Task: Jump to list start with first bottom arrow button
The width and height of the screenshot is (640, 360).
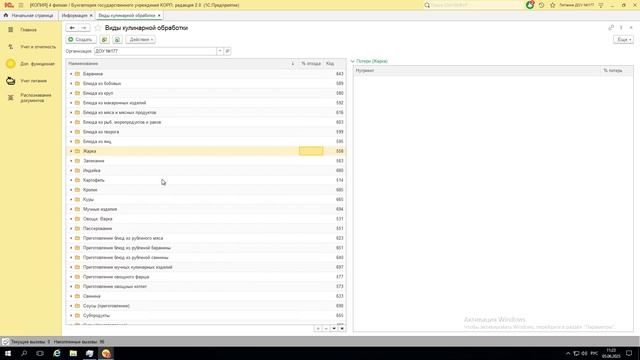Action: tap(318, 329)
